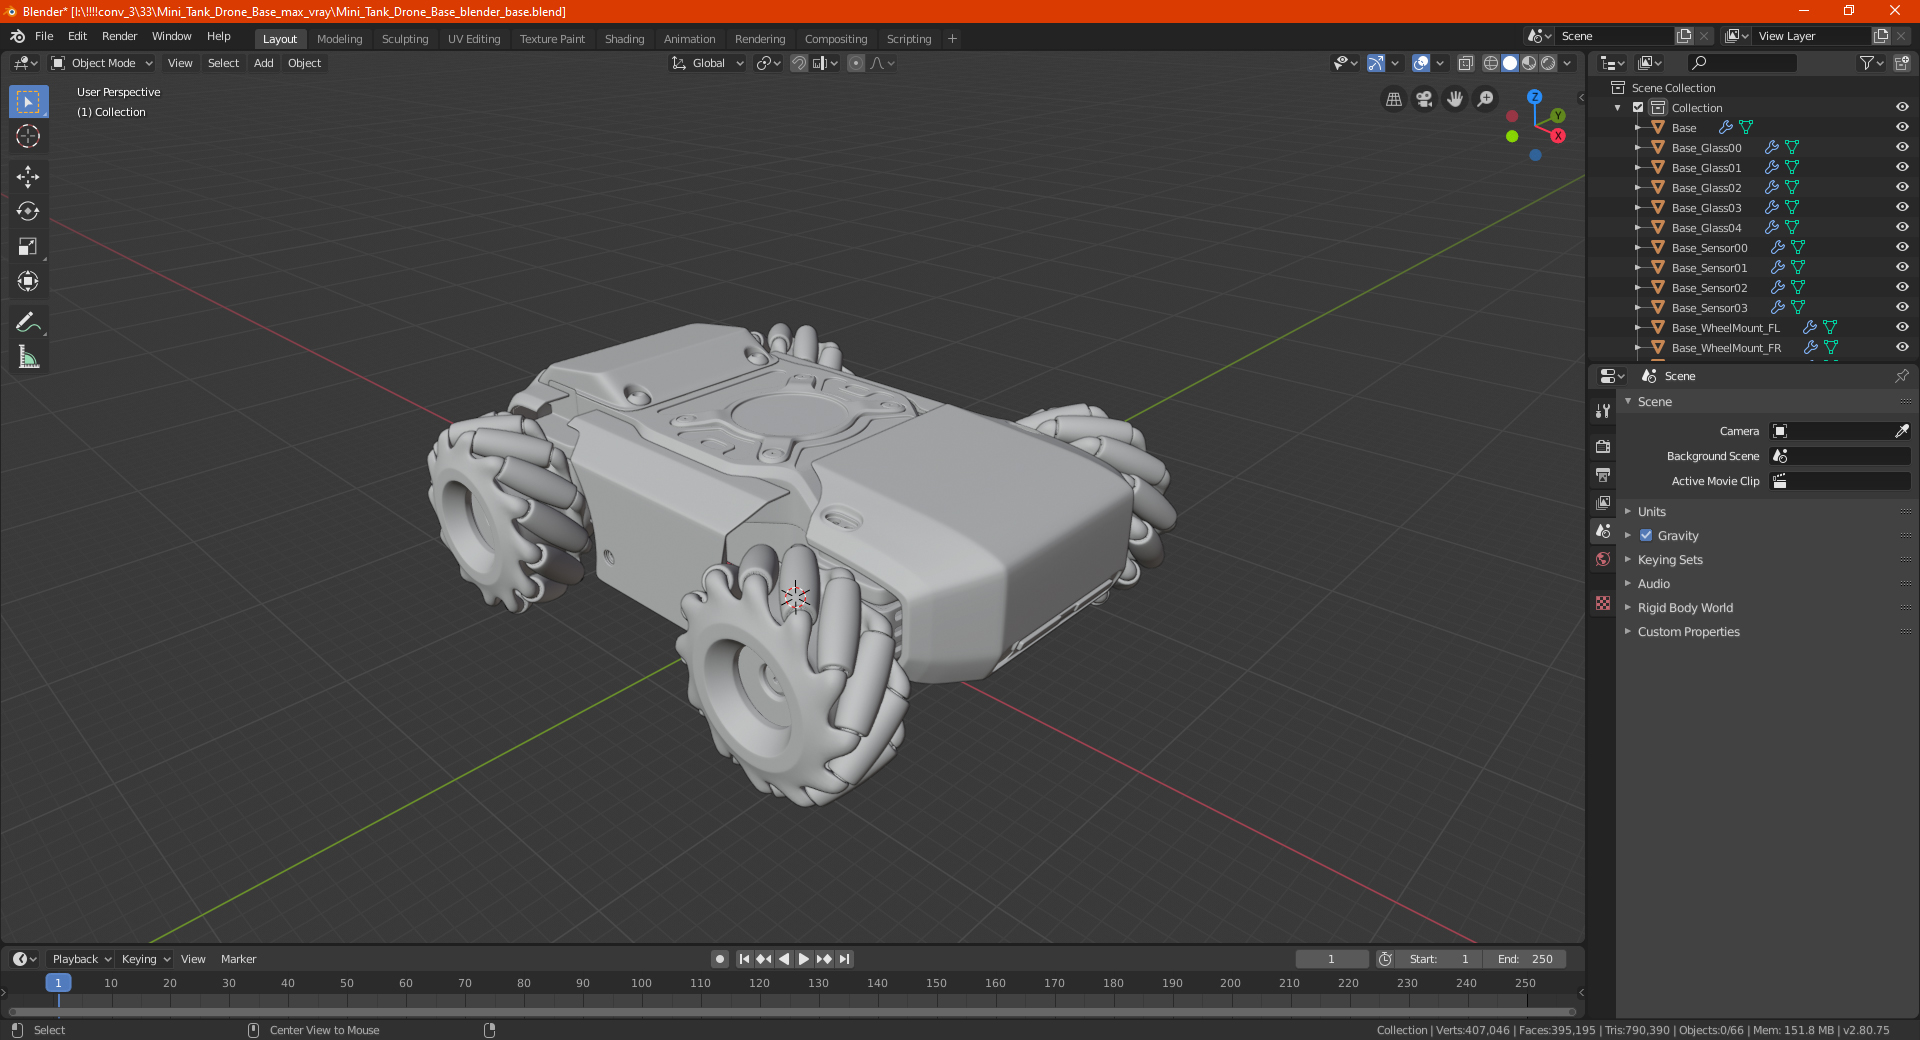This screenshot has width=1920, height=1040.
Task: Open the Active Tool properties tab
Action: [x=1603, y=411]
